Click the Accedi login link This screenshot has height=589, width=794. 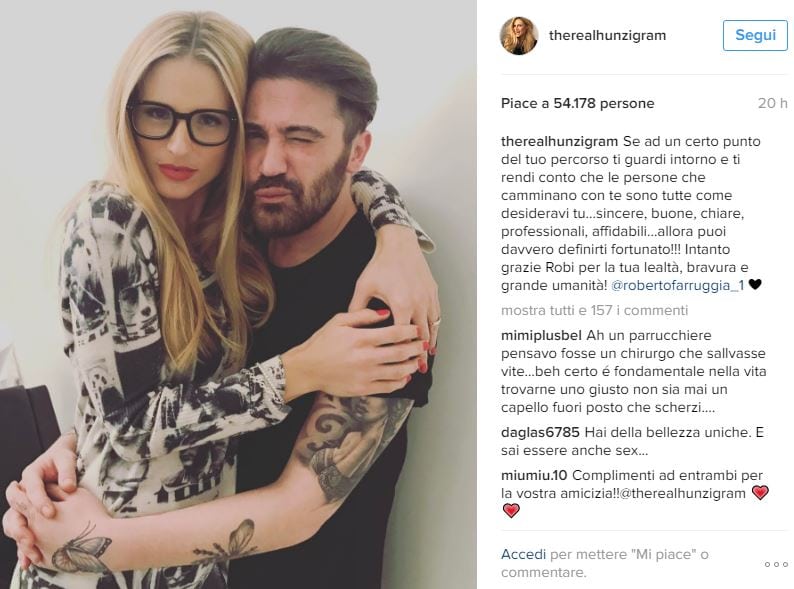(523, 555)
